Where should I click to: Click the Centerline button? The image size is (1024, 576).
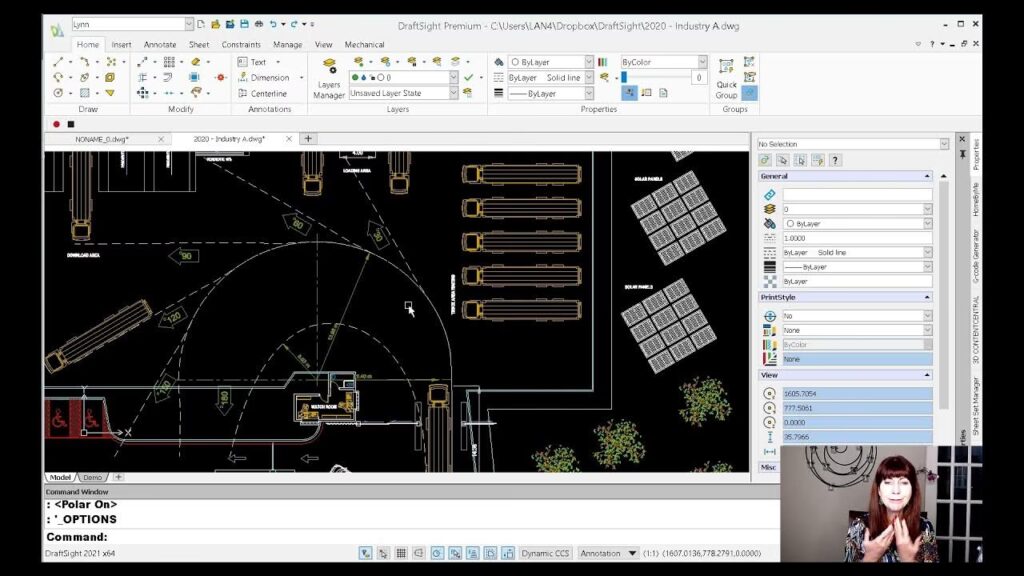coord(263,93)
